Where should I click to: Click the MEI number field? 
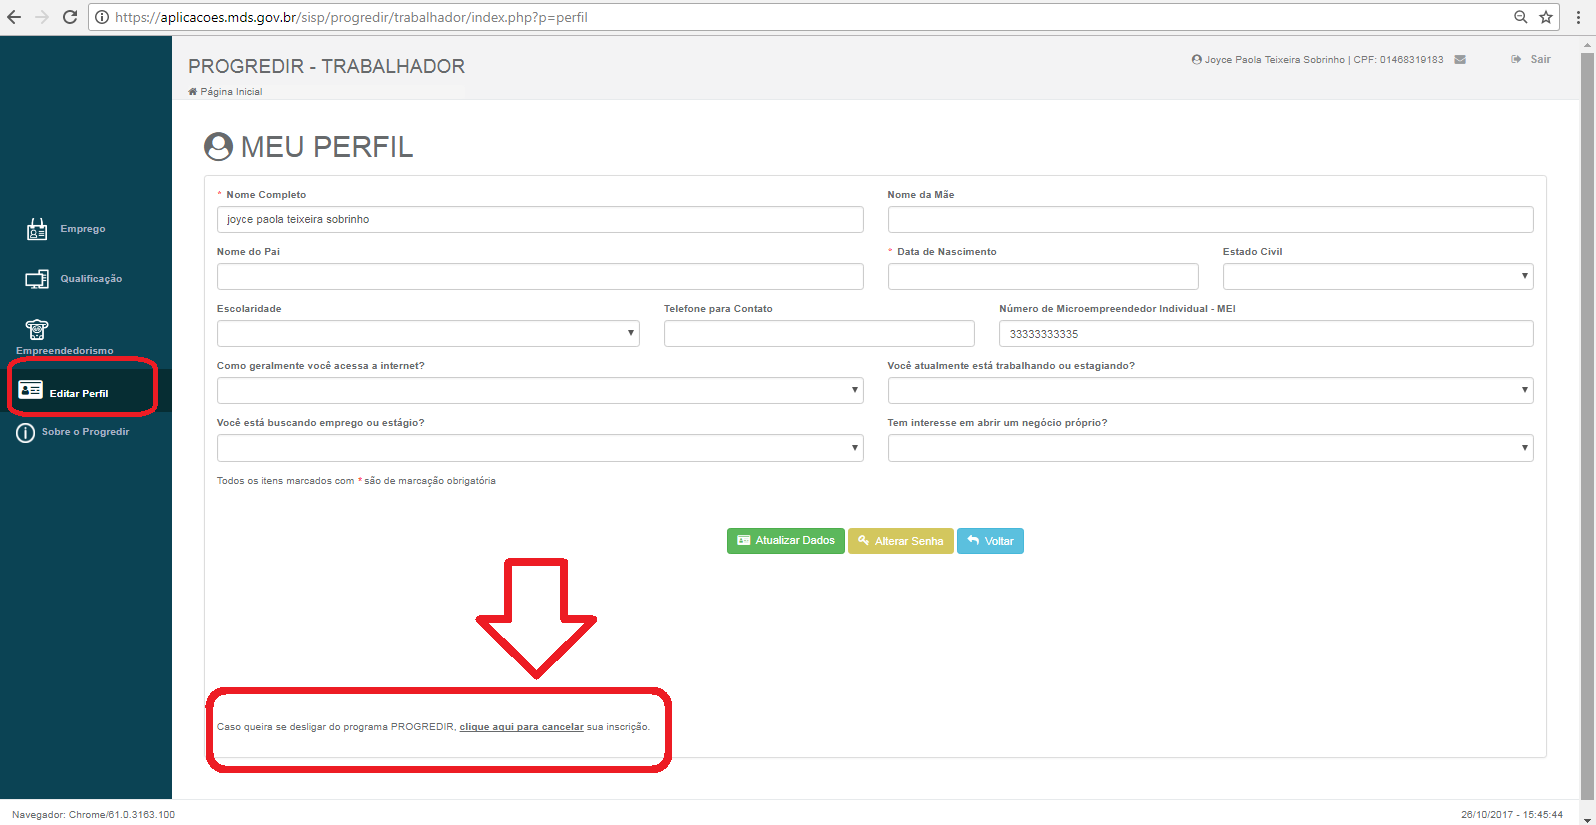[1266, 334]
